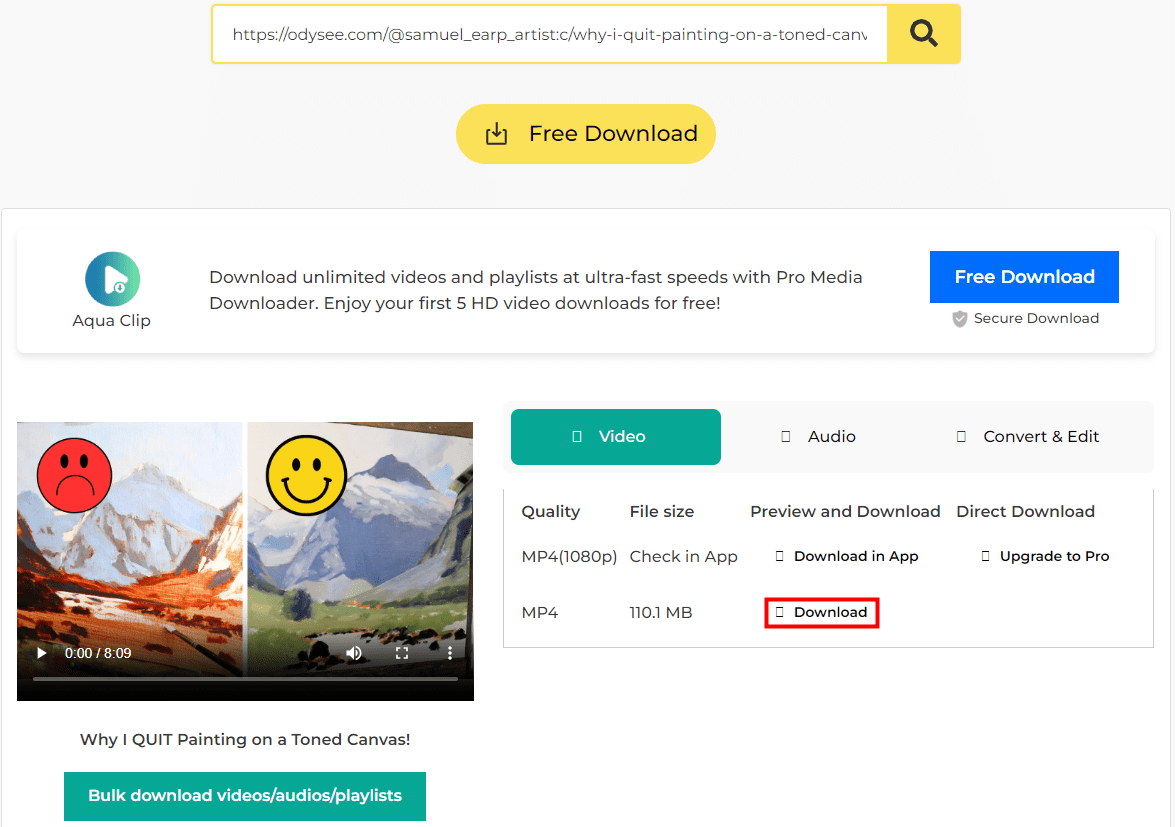1175x827 pixels.
Task: Enter fullscreen mode on the video player
Action: [402, 653]
